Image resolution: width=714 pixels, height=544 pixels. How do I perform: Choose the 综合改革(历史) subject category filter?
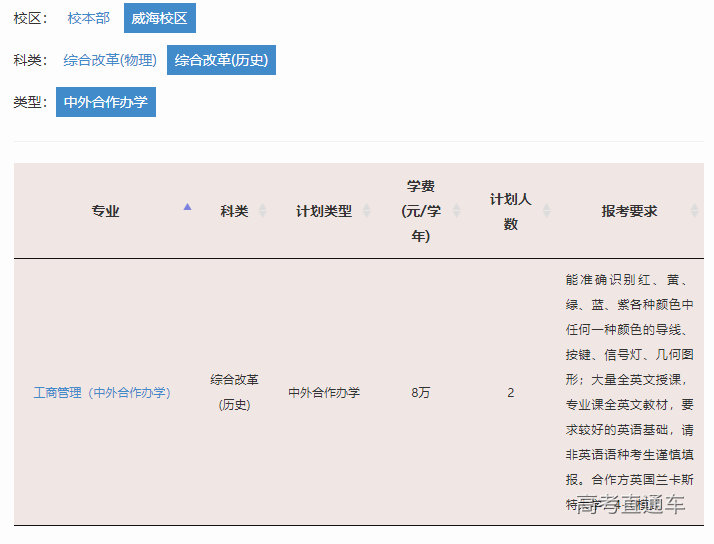(220, 60)
